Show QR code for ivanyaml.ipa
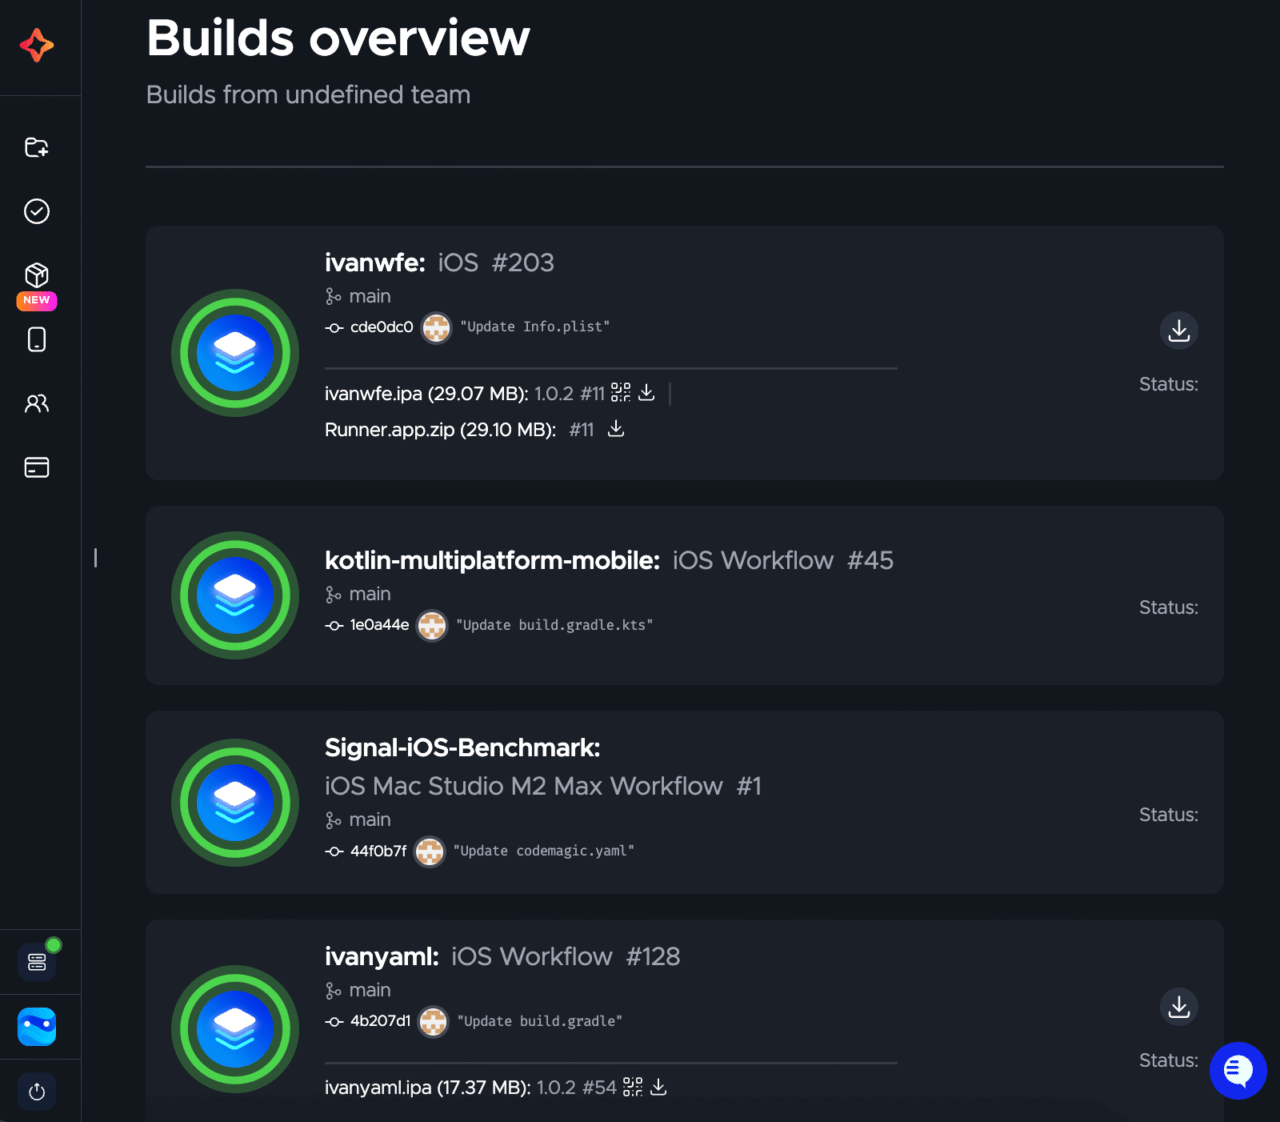This screenshot has width=1280, height=1122. 633,1087
